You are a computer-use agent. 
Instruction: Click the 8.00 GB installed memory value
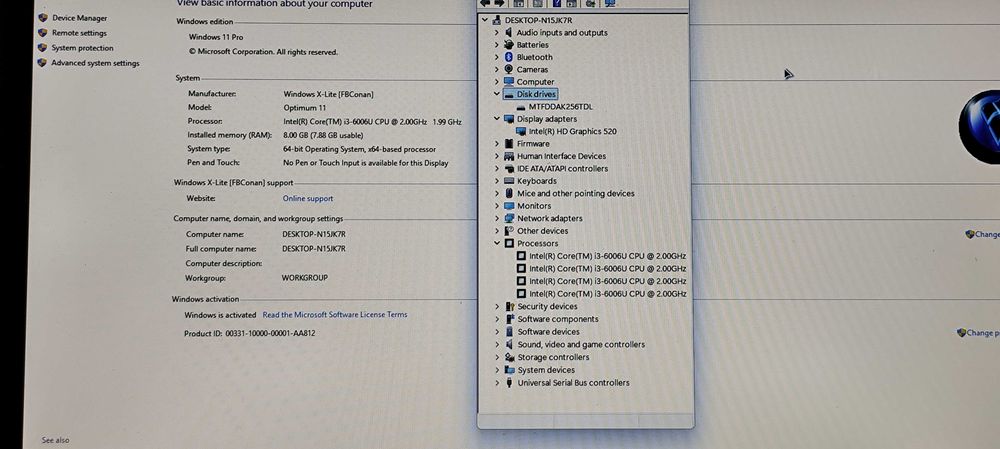coord(323,135)
